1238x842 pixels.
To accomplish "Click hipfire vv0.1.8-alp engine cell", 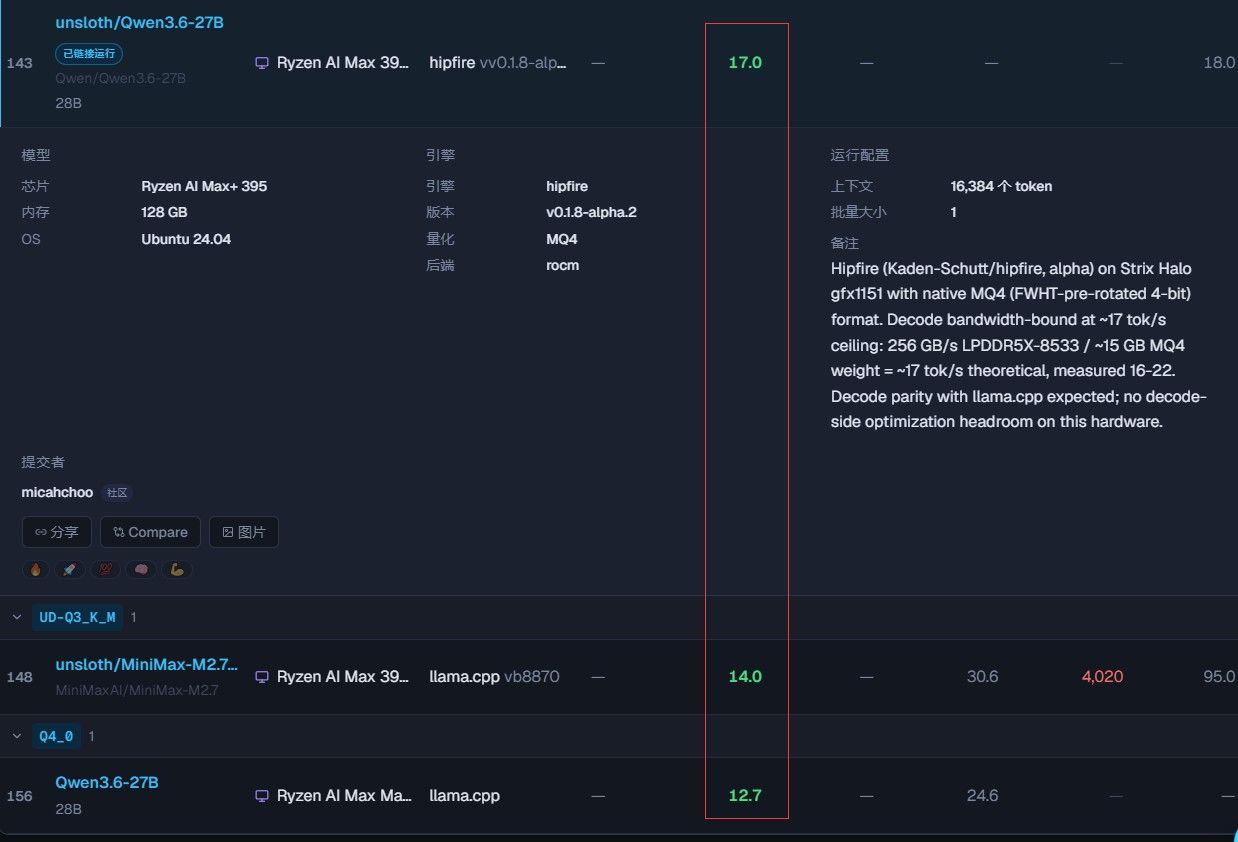I will click(498, 63).
